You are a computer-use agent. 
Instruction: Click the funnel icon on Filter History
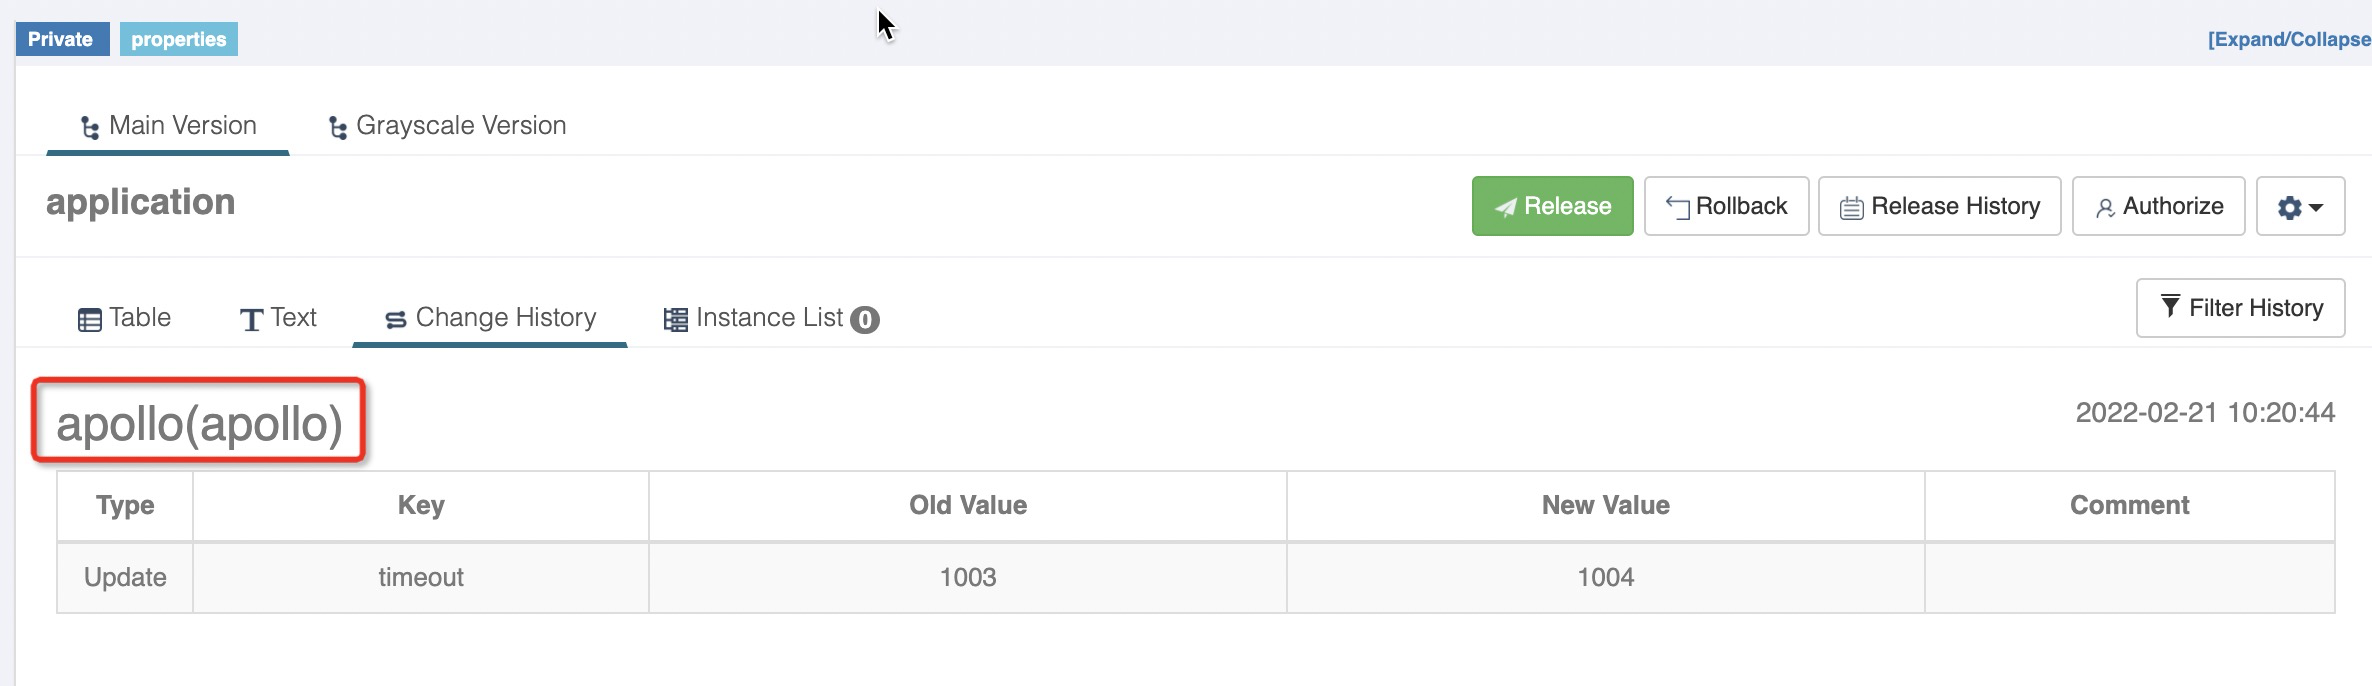(x=2170, y=307)
